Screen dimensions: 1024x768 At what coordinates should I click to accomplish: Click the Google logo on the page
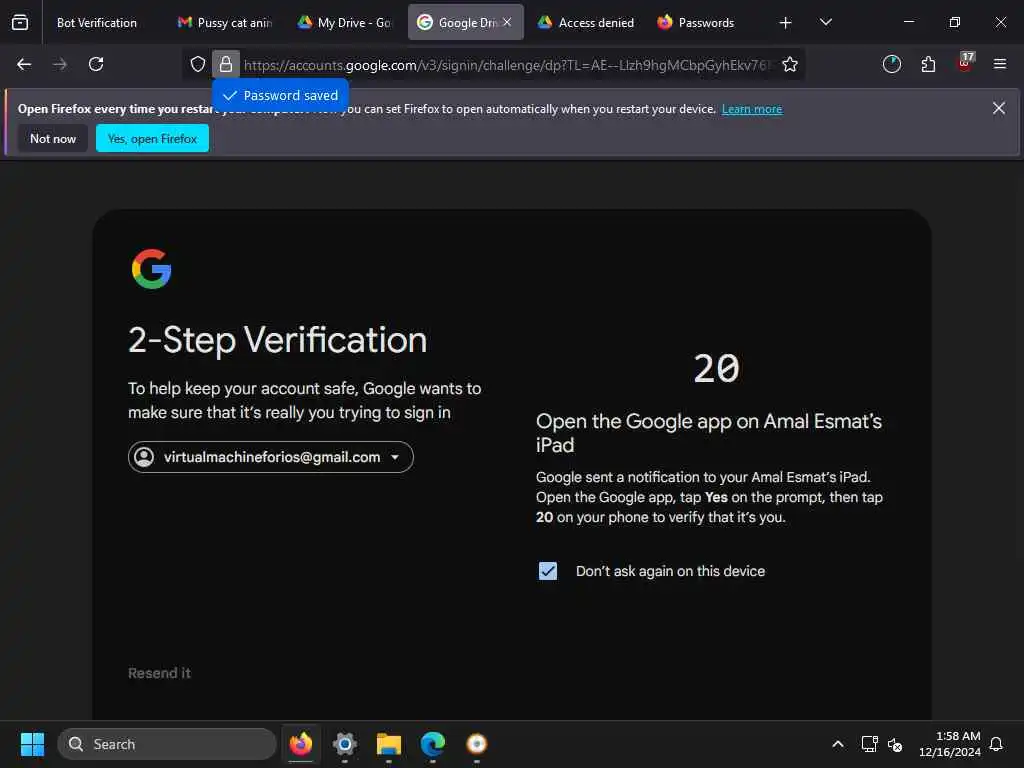152,268
